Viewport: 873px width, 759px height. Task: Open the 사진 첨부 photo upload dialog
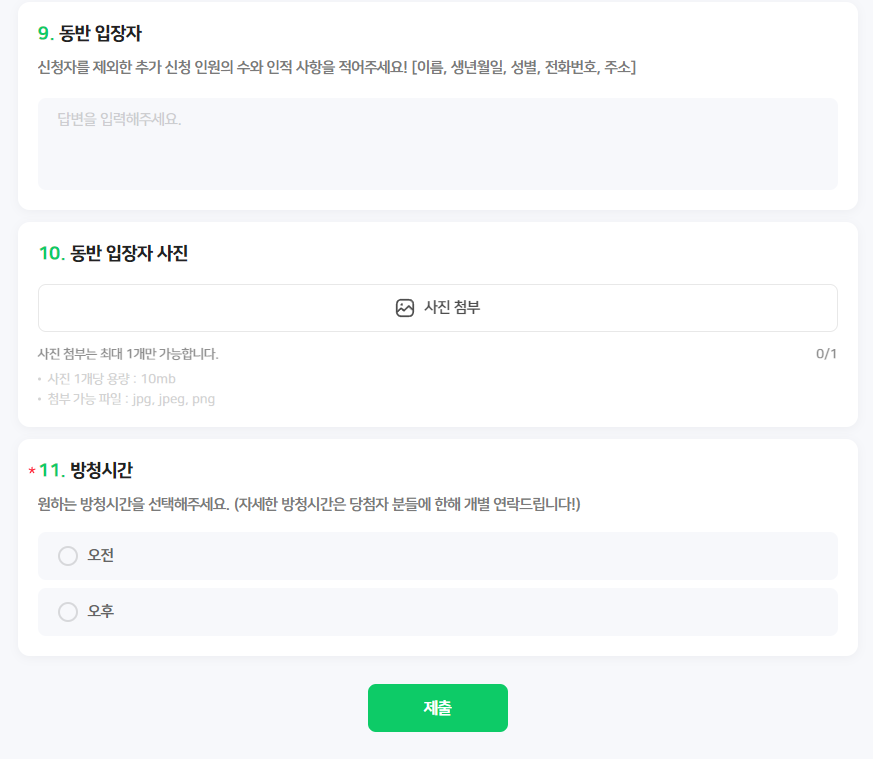click(437, 307)
